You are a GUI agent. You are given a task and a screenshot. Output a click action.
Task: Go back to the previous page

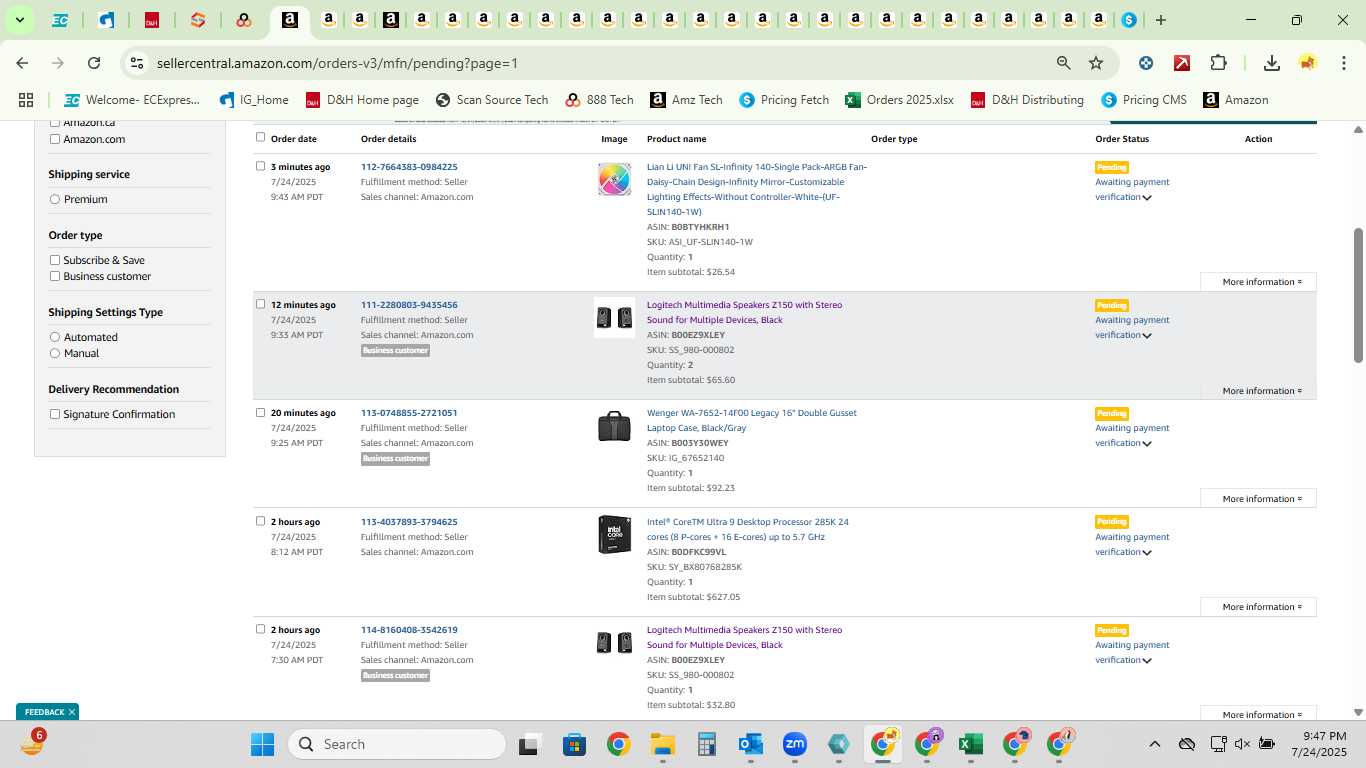point(22,63)
